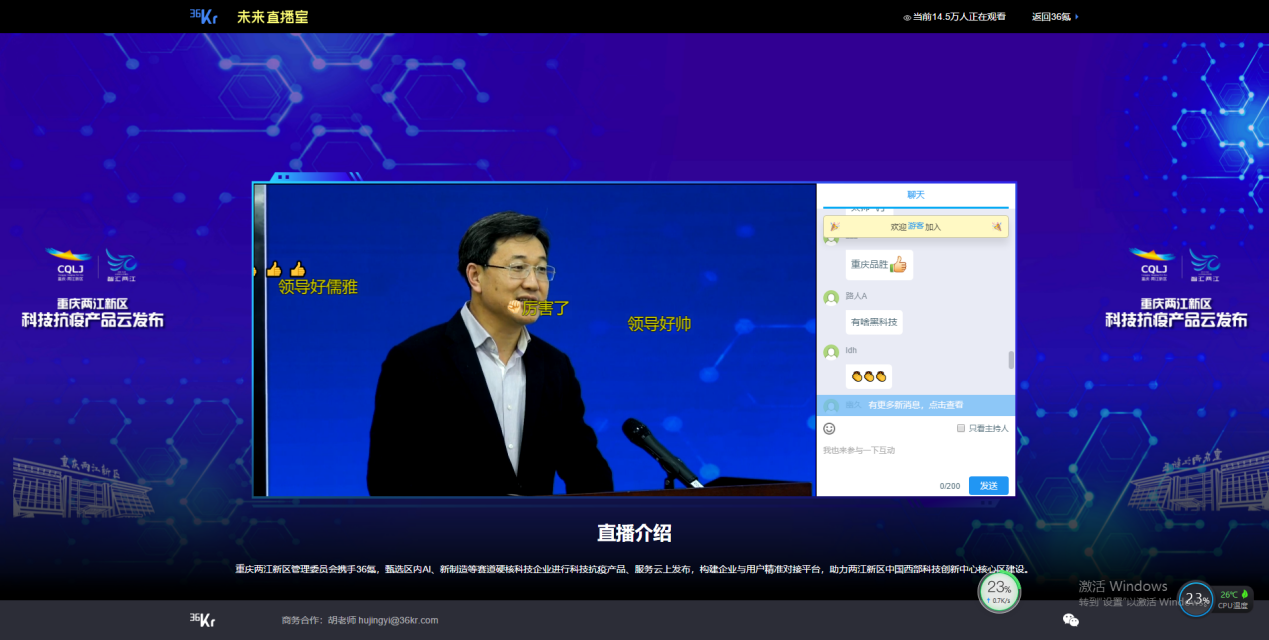Click the WeChat icon in footer
This screenshot has height=640, width=1269.
pyautogui.click(x=1070, y=620)
